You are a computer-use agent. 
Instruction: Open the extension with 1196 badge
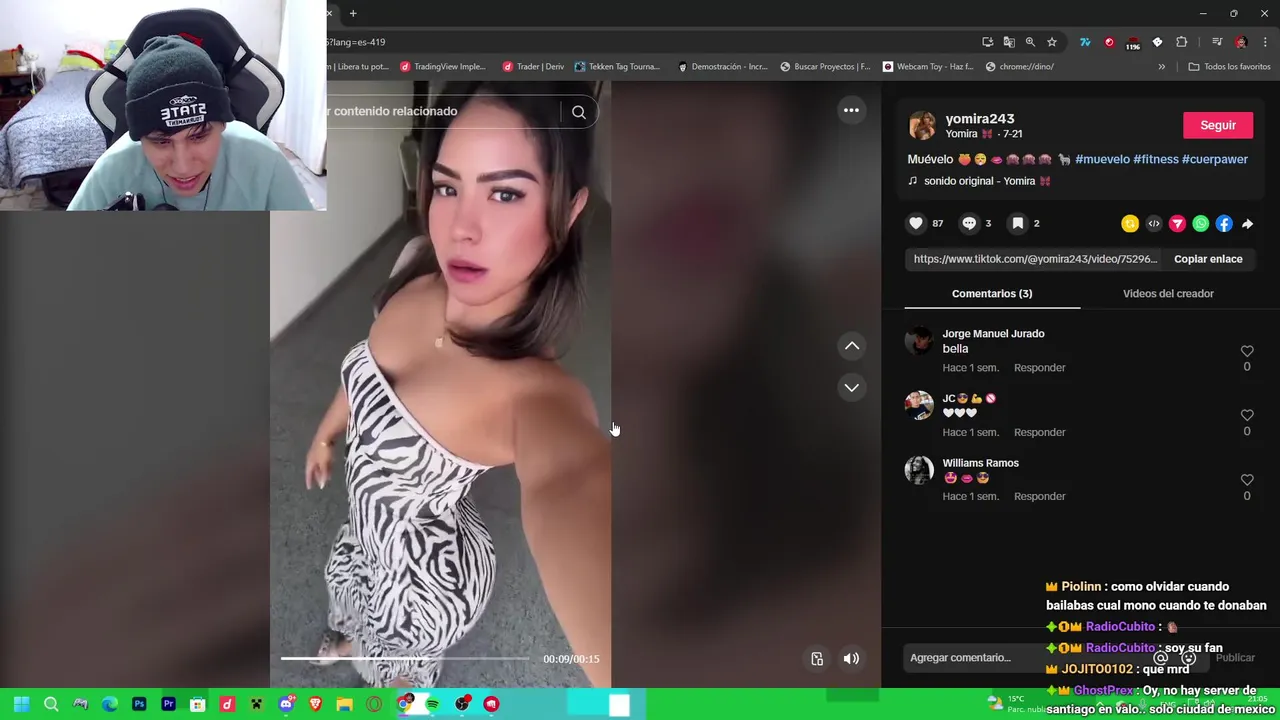pyautogui.click(x=1133, y=43)
